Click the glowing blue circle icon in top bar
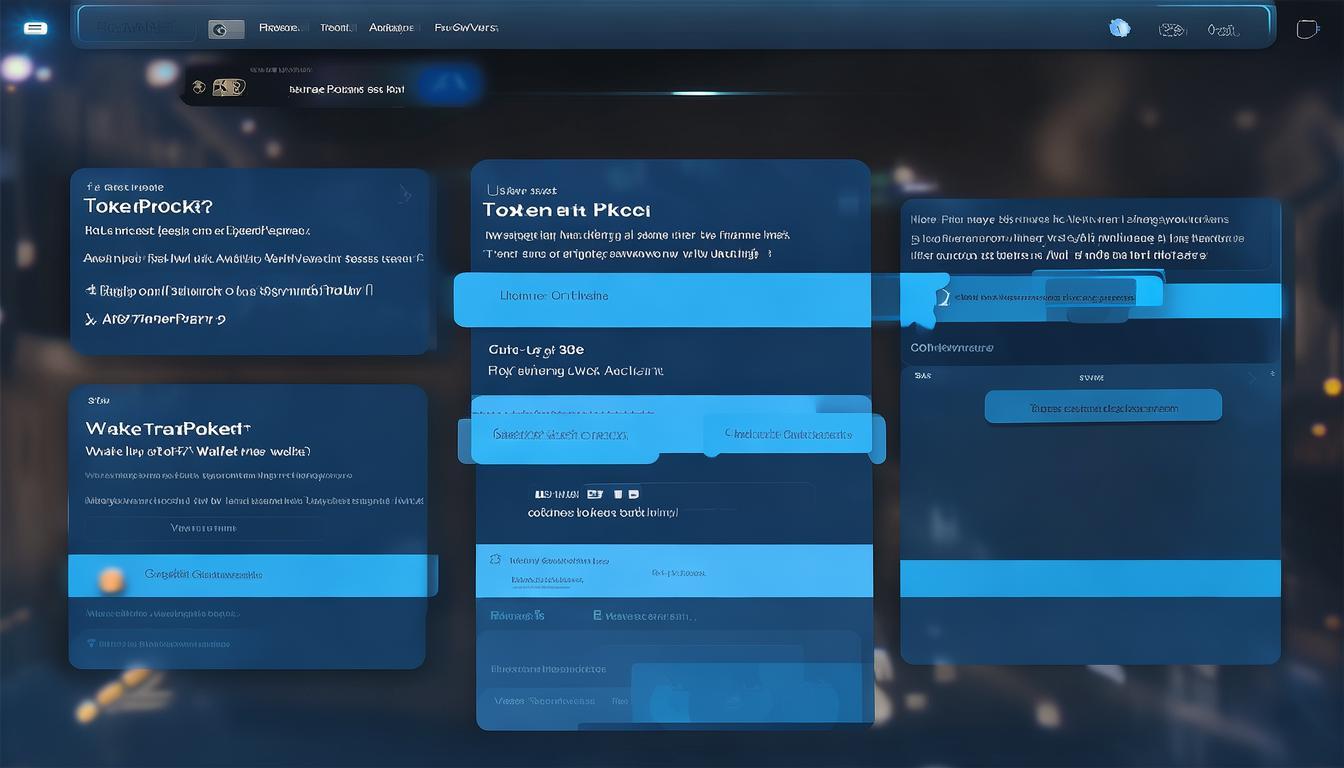This screenshot has height=768, width=1344. 1120,28
